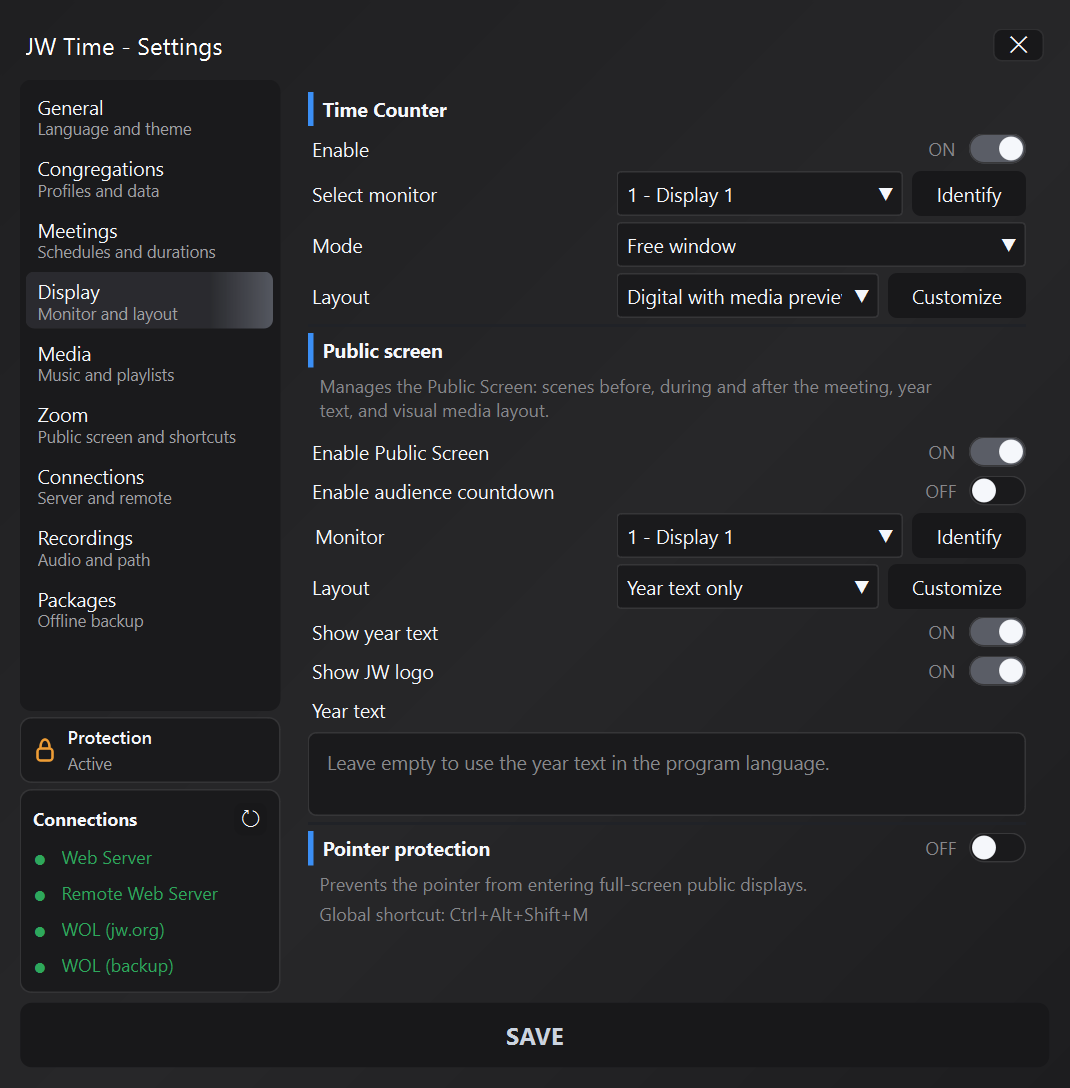Open the Congregations settings section
This screenshot has height=1088, width=1070.
(149, 179)
